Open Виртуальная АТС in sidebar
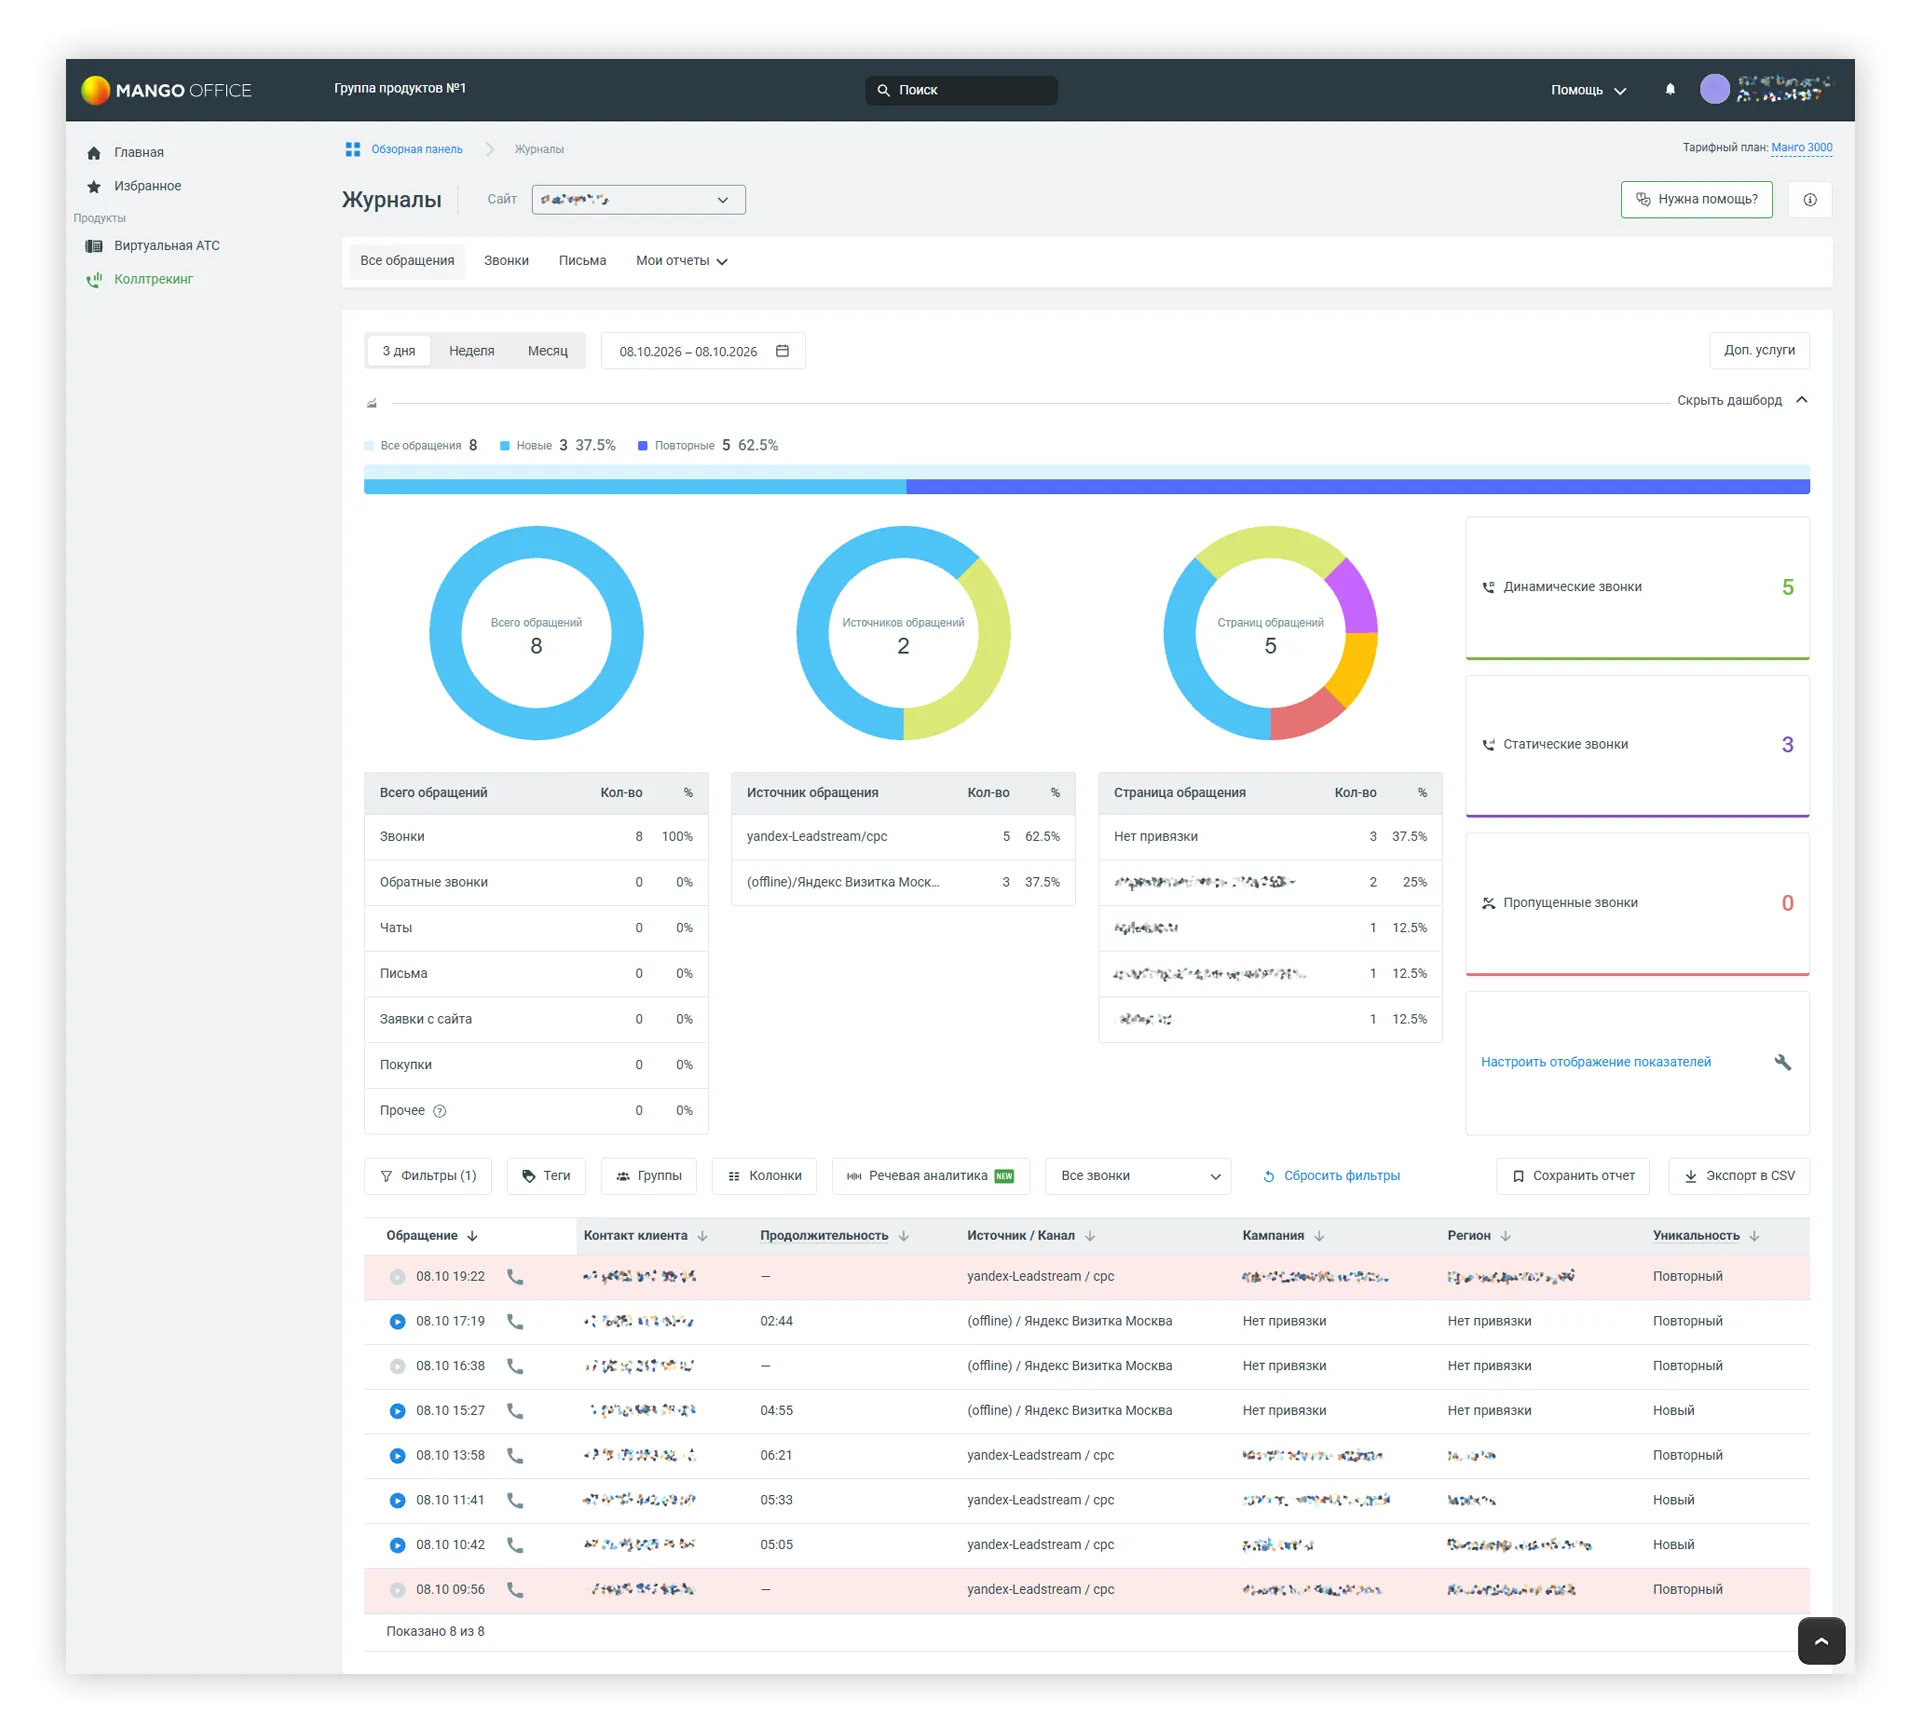 click(x=153, y=246)
